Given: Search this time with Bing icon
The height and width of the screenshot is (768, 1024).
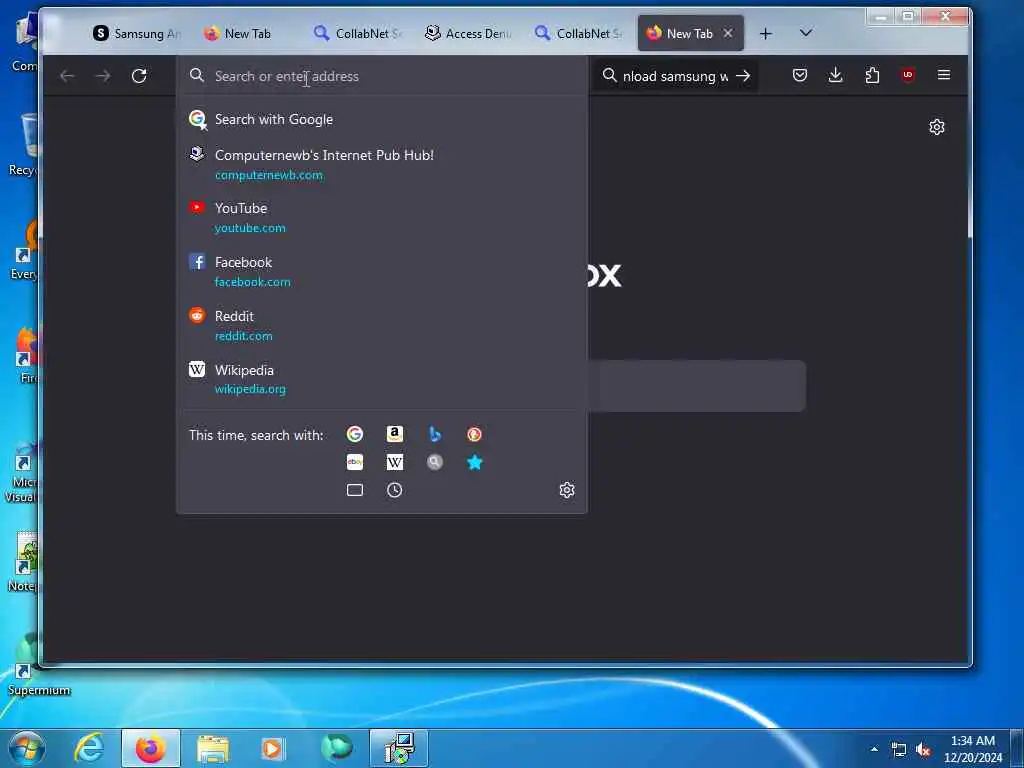Looking at the screenshot, I should coord(435,434).
